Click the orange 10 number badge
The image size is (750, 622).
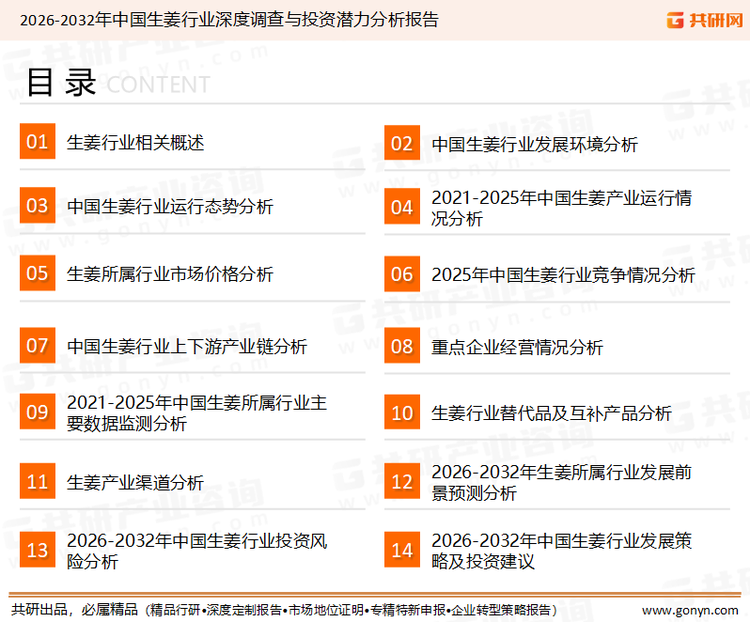402,412
